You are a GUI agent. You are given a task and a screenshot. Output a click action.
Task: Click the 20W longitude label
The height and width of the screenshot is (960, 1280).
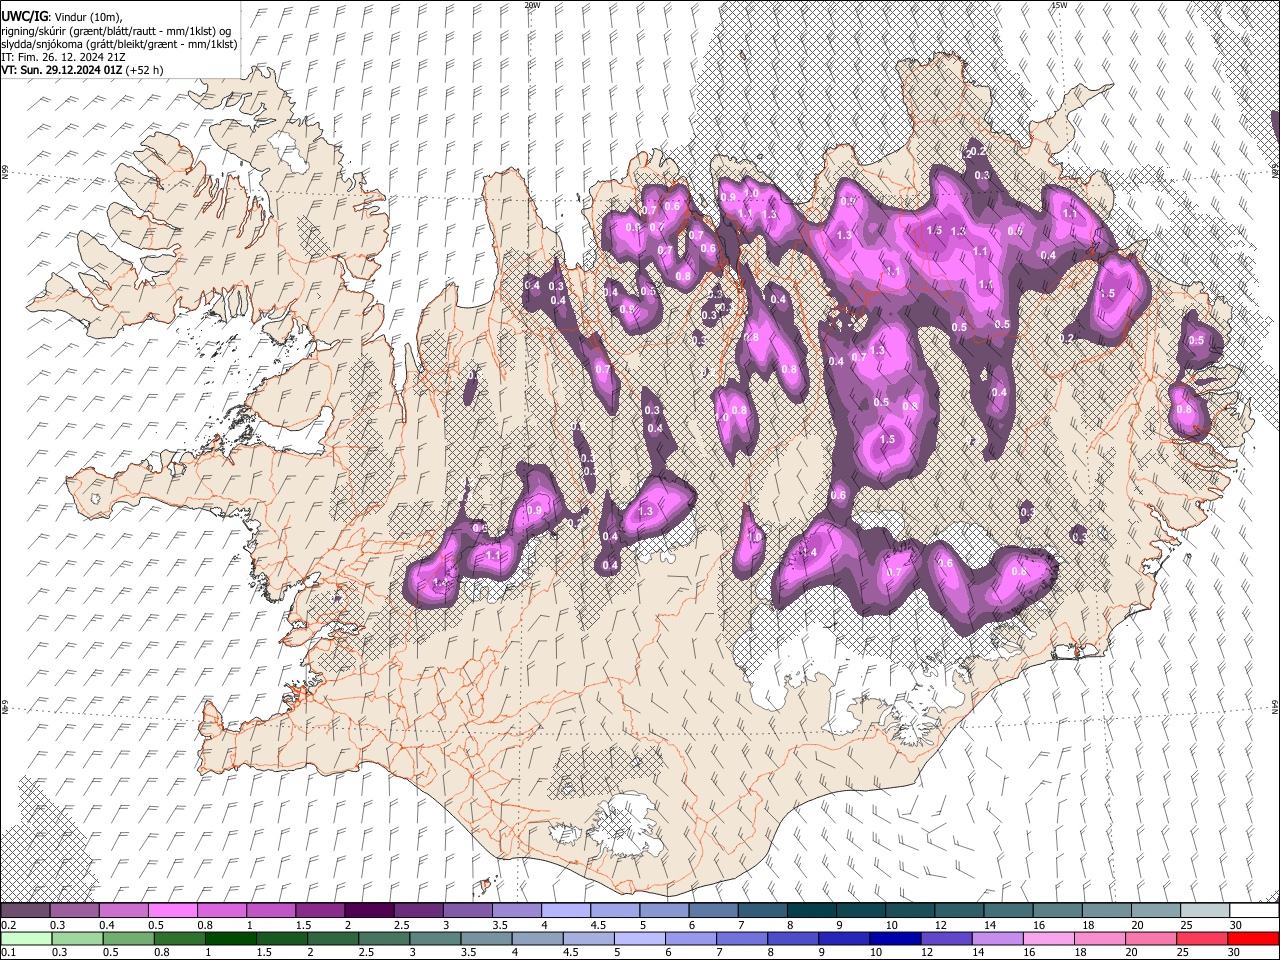click(x=532, y=5)
